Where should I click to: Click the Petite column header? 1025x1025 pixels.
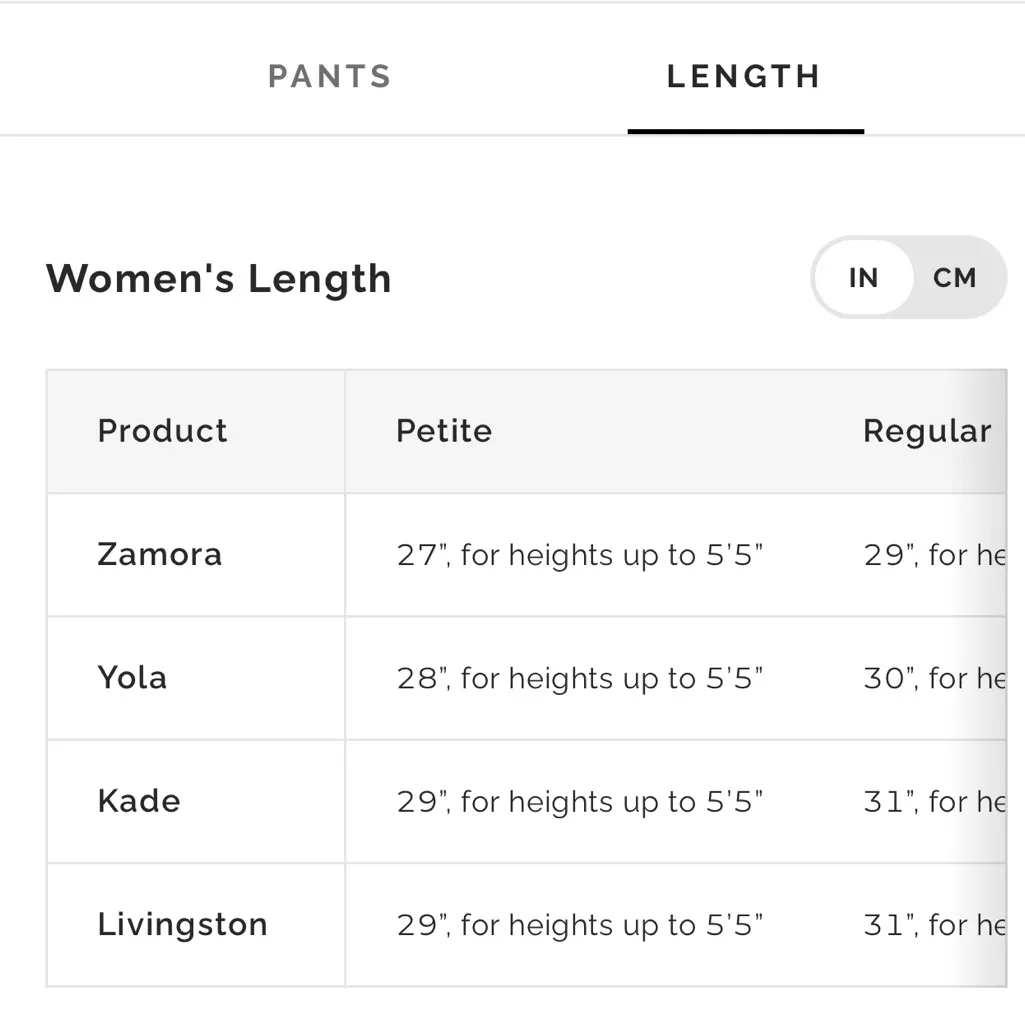pos(444,431)
